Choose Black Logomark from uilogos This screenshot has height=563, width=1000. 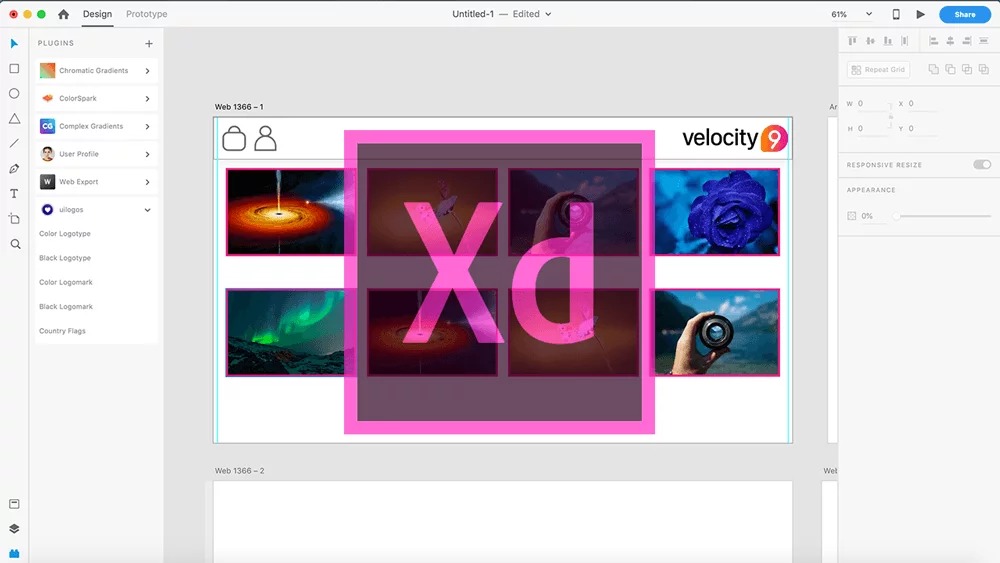tap(66, 307)
